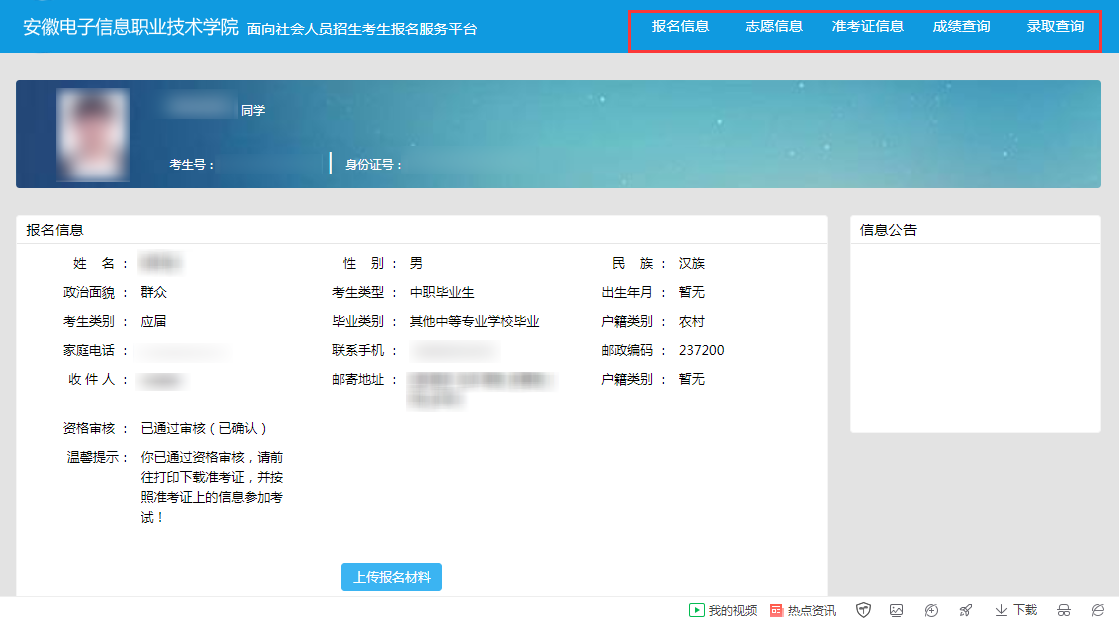The height and width of the screenshot is (618, 1119).
Task: Go to 准考证信息 page
Action: click(x=867, y=26)
